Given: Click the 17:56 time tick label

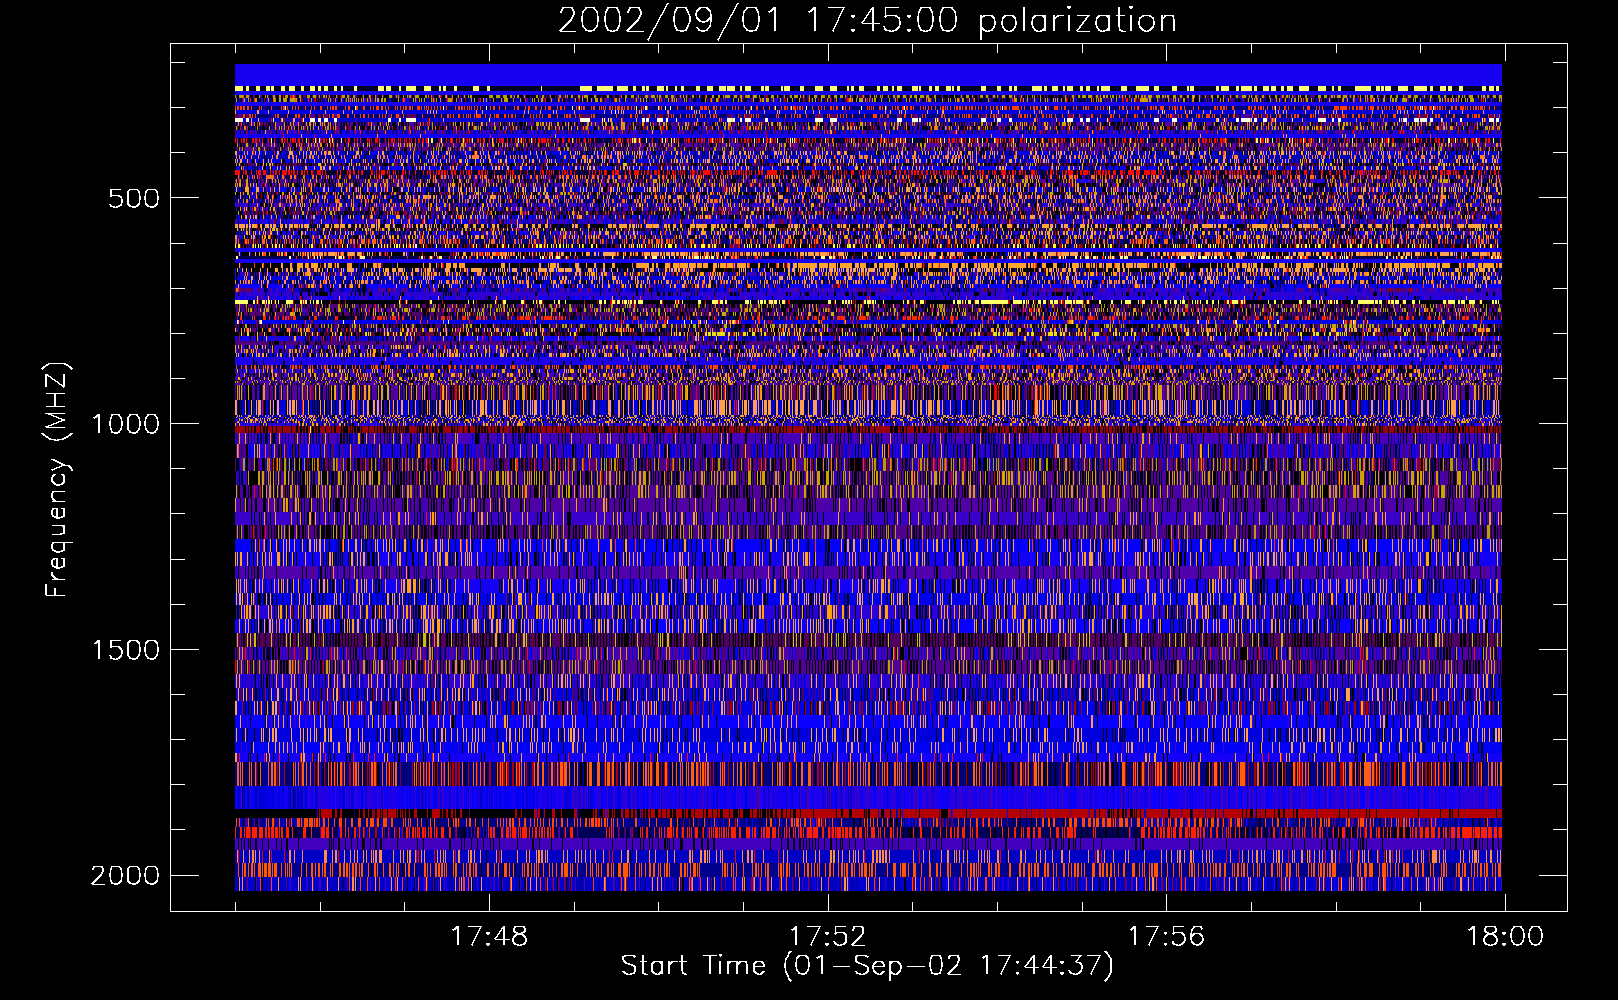Looking at the screenshot, I should click(1166, 937).
